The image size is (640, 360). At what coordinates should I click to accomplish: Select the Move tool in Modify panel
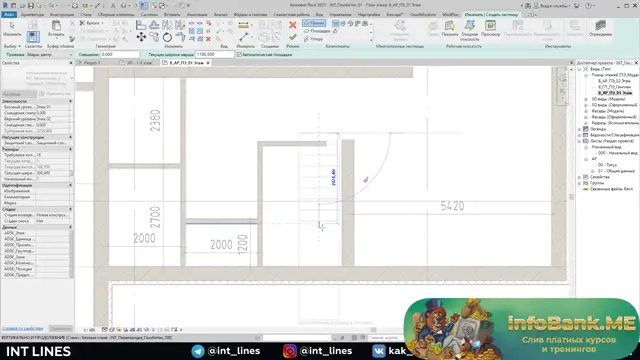141,37
